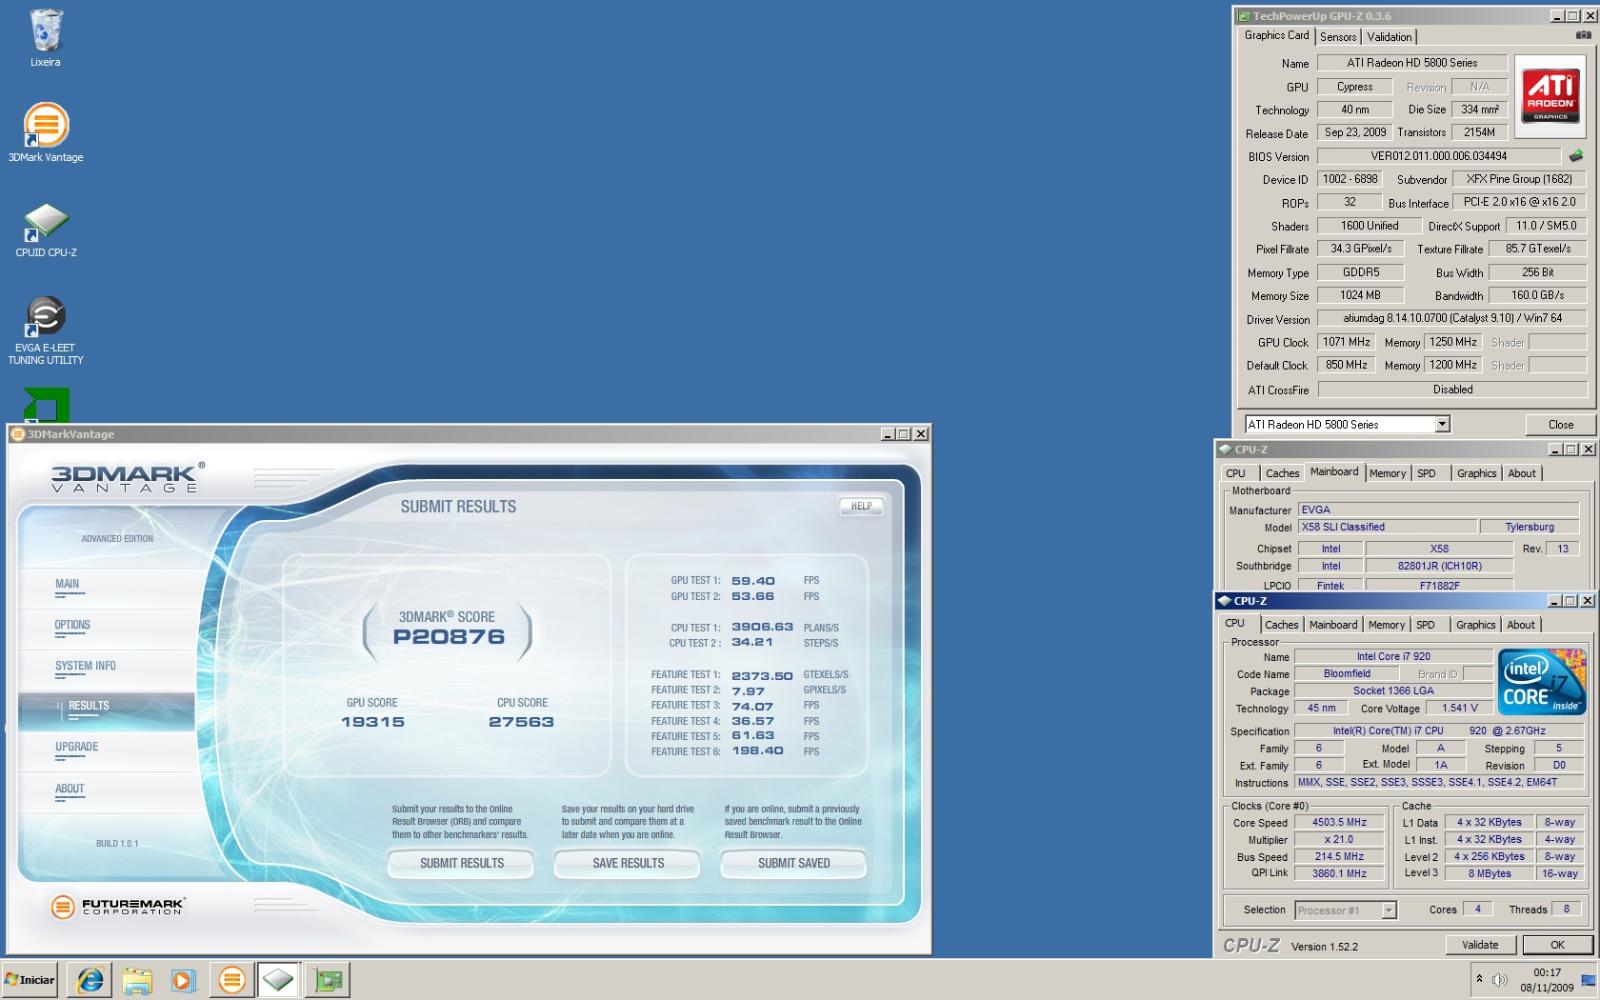The height and width of the screenshot is (1000, 1600).
Task: Click the CPU-Z Core Speed 4503.5 MHz value
Action: pos(1339,823)
